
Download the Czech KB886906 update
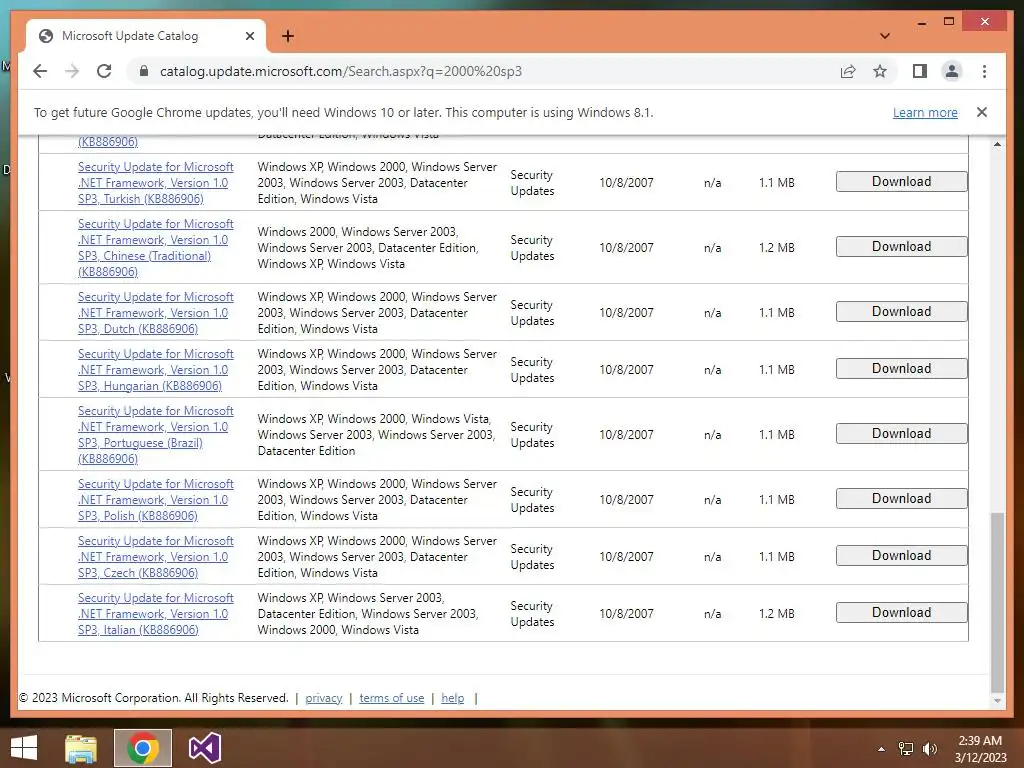click(901, 555)
